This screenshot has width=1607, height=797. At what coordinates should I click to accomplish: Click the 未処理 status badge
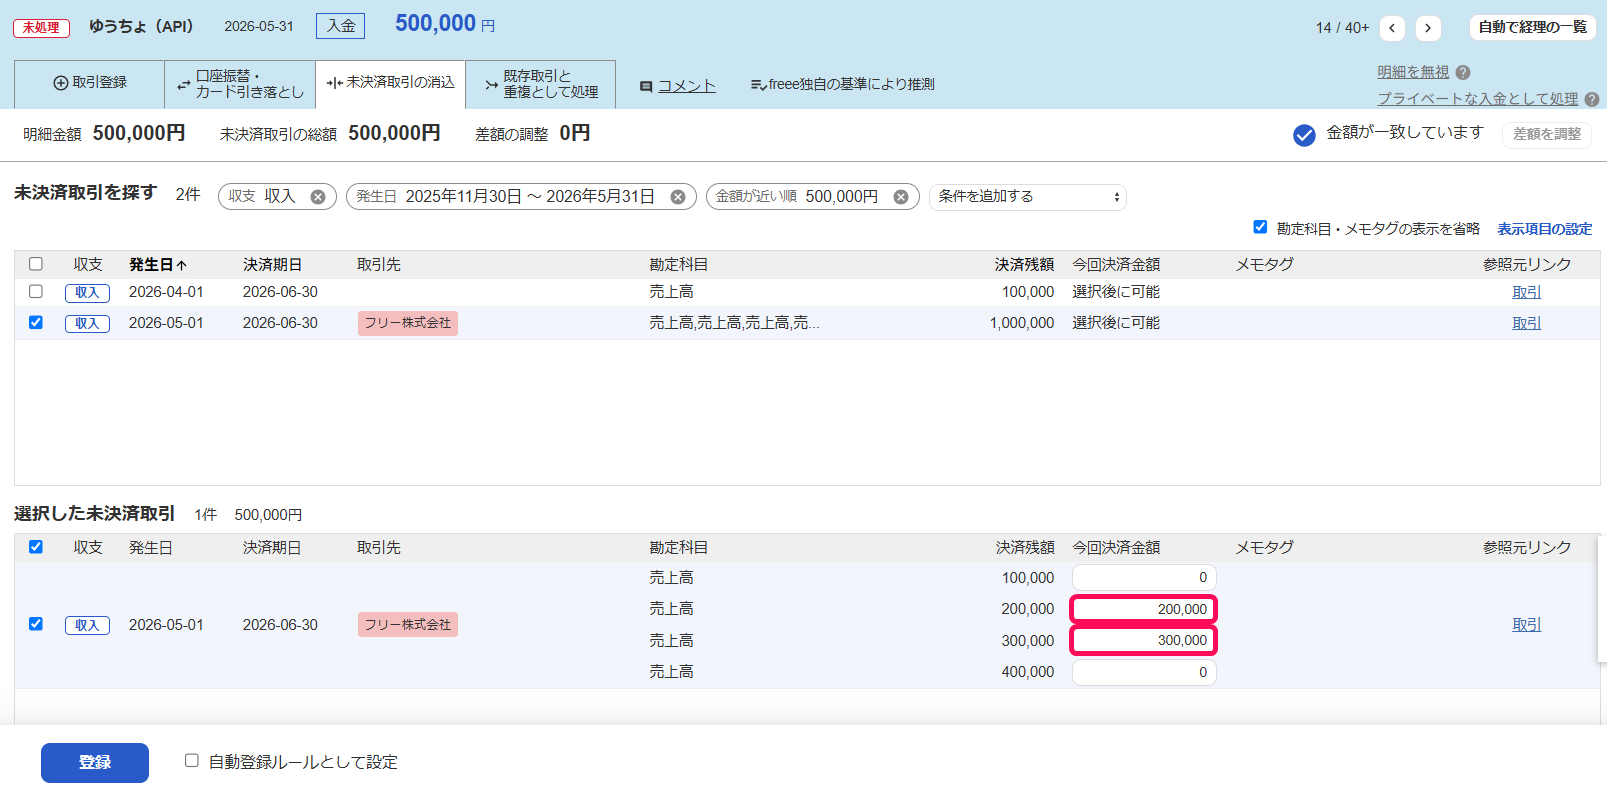coord(41,28)
